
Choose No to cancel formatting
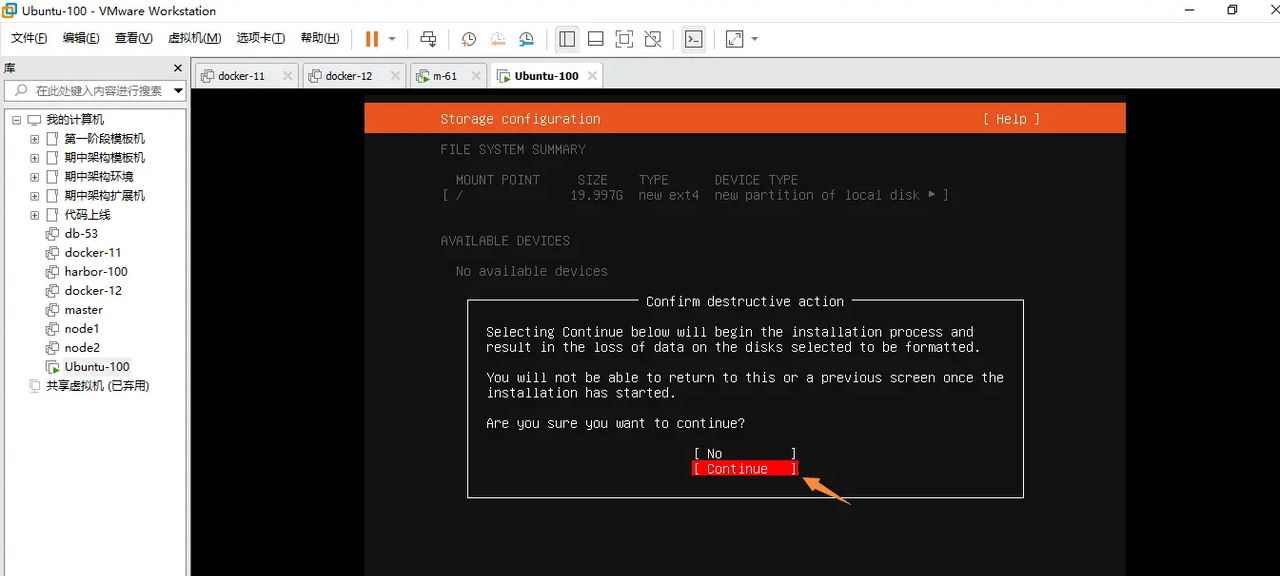click(x=744, y=453)
